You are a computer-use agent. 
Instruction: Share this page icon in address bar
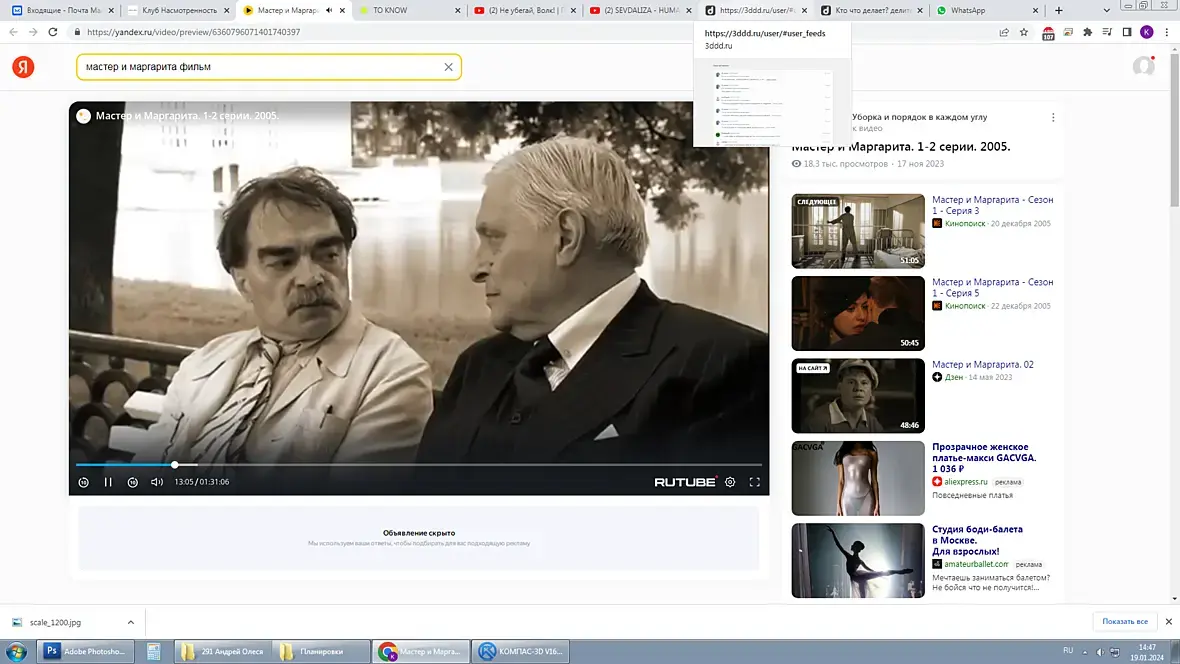click(1004, 32)
